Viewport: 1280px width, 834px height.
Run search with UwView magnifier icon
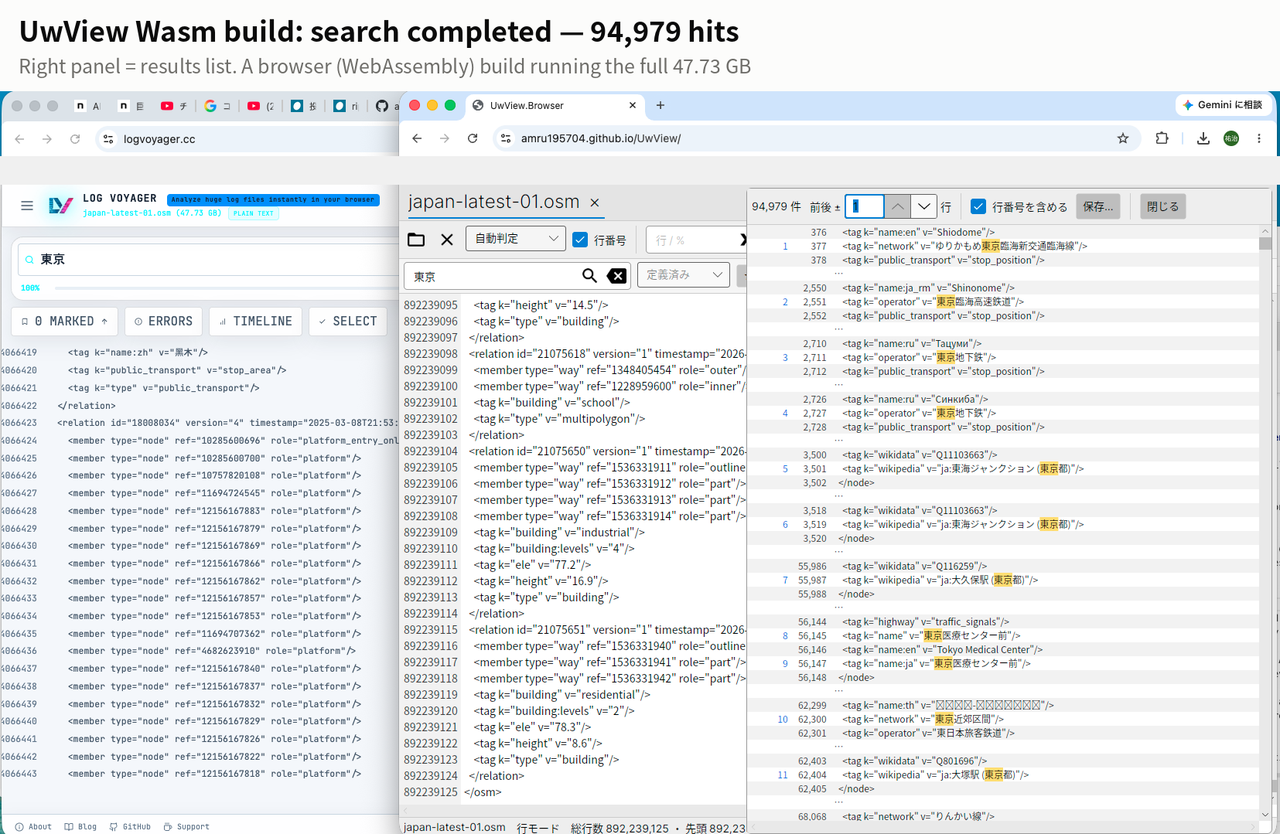tap(590, 276)
